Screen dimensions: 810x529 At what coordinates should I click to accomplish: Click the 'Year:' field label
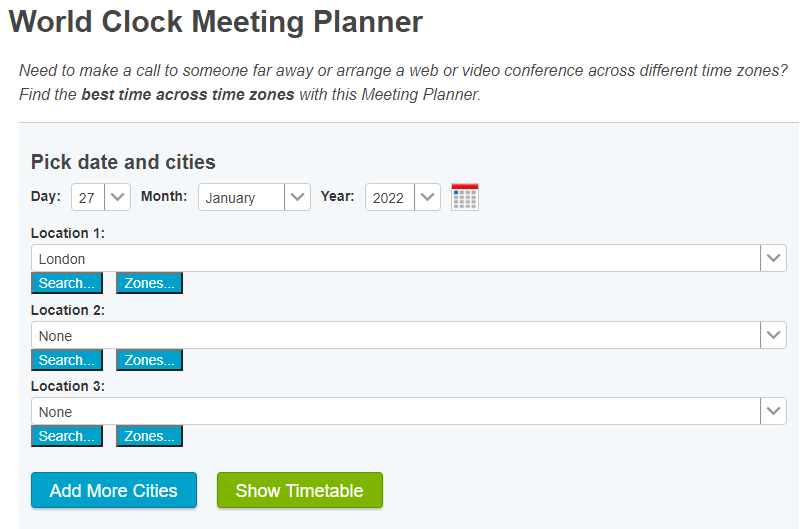(337, 196)
